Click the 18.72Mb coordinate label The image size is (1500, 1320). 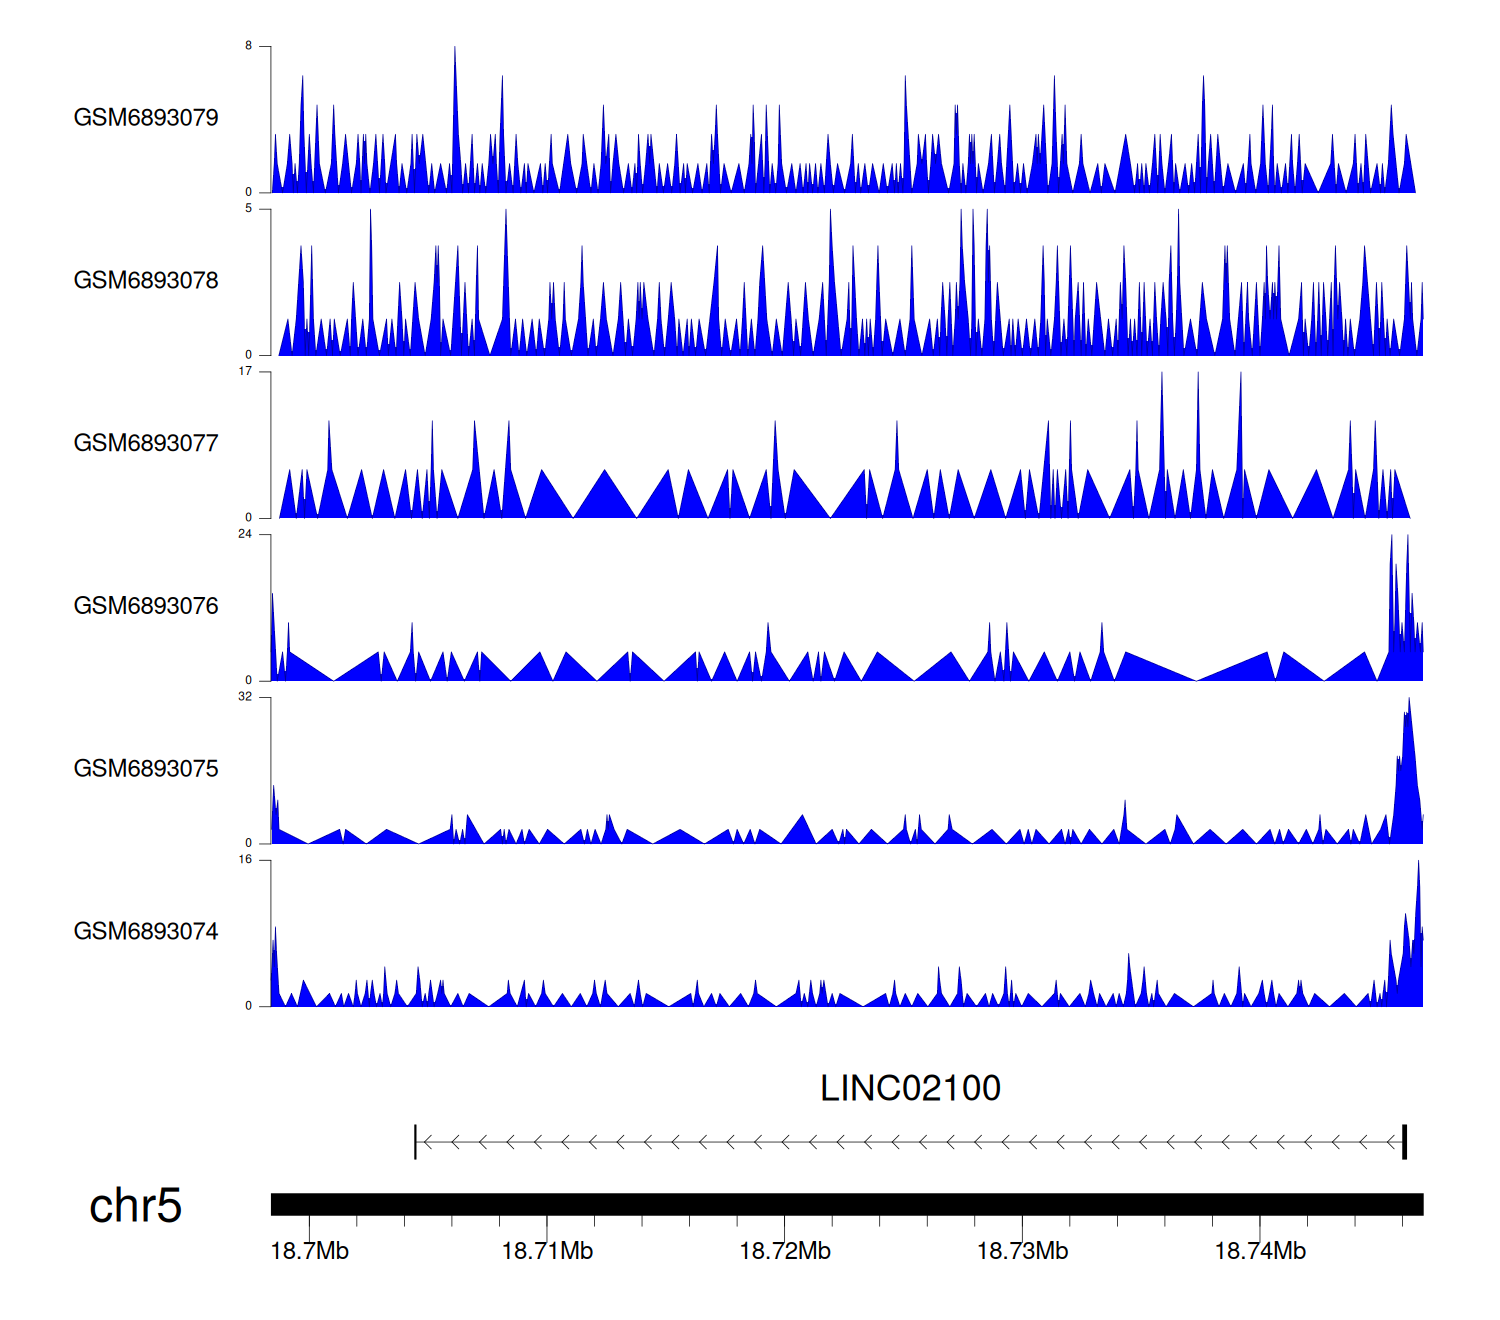click(x=785, y=1251)
